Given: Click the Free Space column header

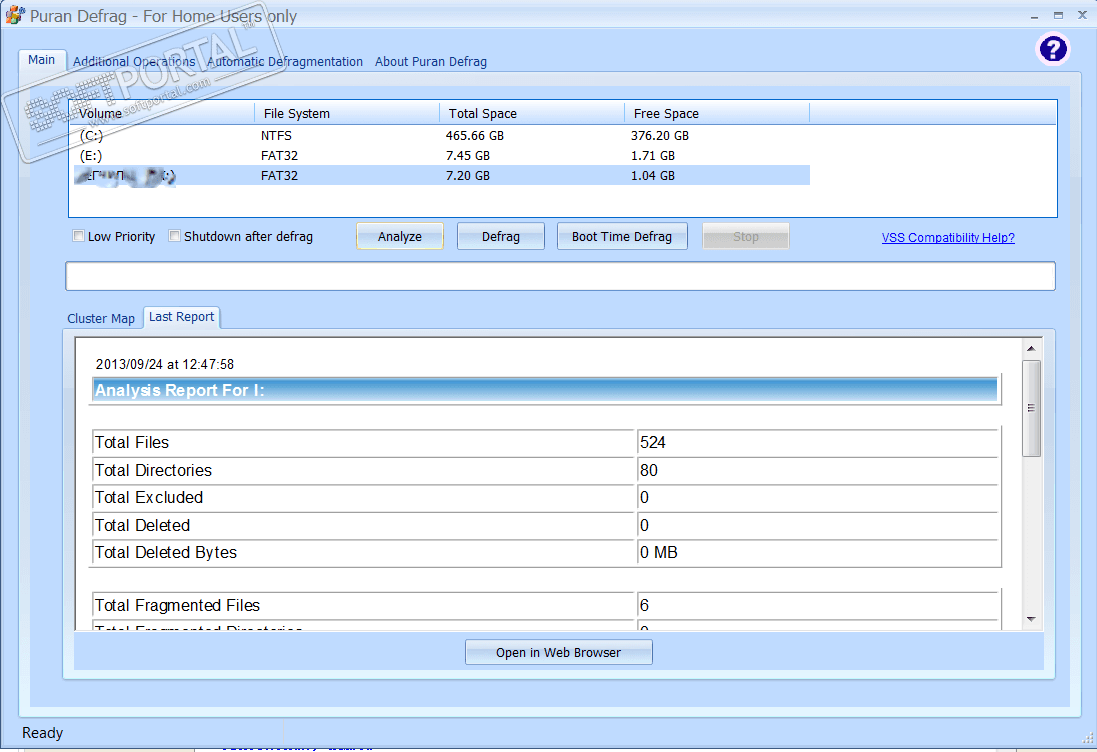Looking at the screenshot, I should click(716, 113).
